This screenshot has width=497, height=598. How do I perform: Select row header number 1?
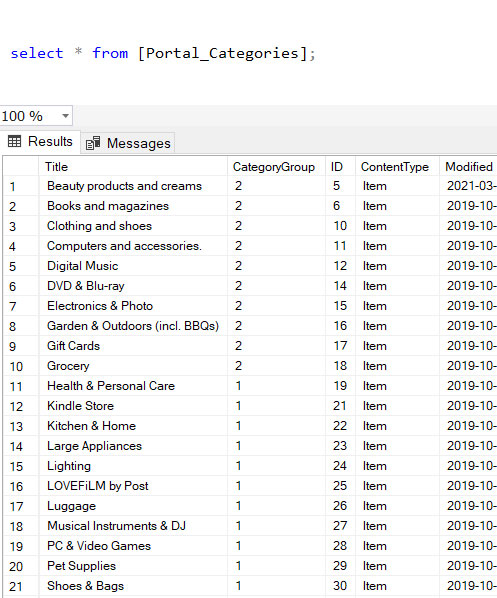(x=21, y=186)
